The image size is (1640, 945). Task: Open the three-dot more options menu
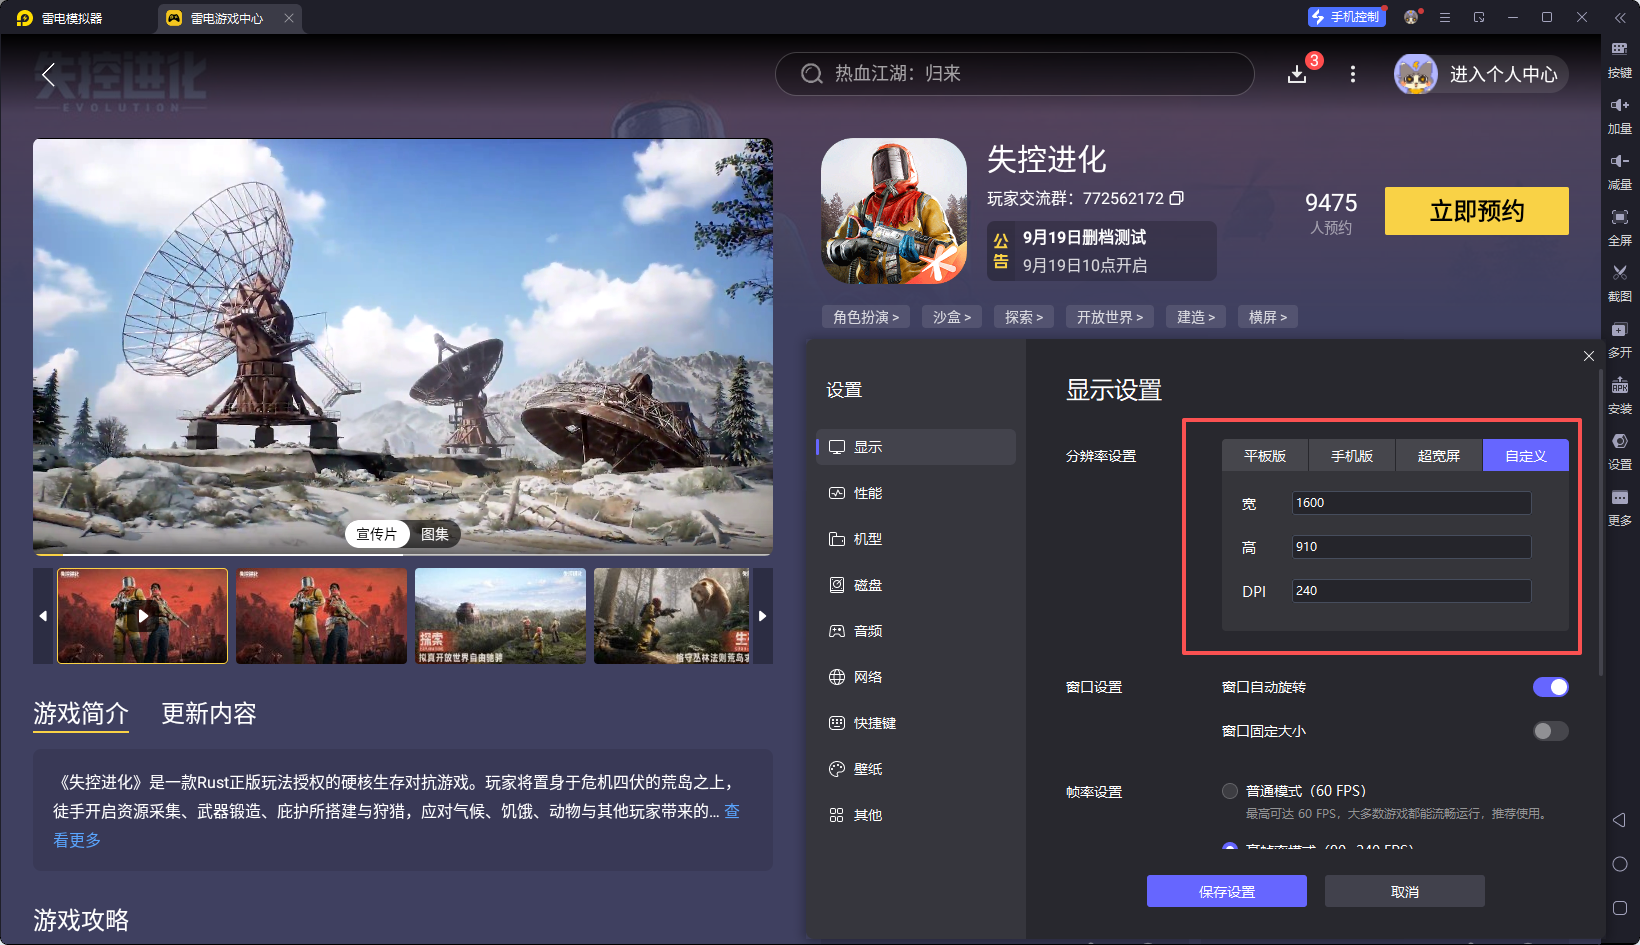point(1353,74)
